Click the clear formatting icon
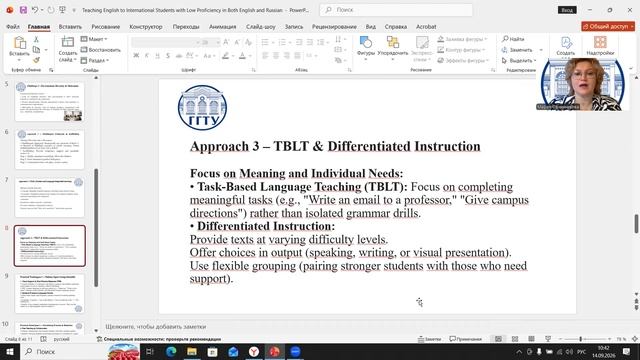 tap(248, 42)
